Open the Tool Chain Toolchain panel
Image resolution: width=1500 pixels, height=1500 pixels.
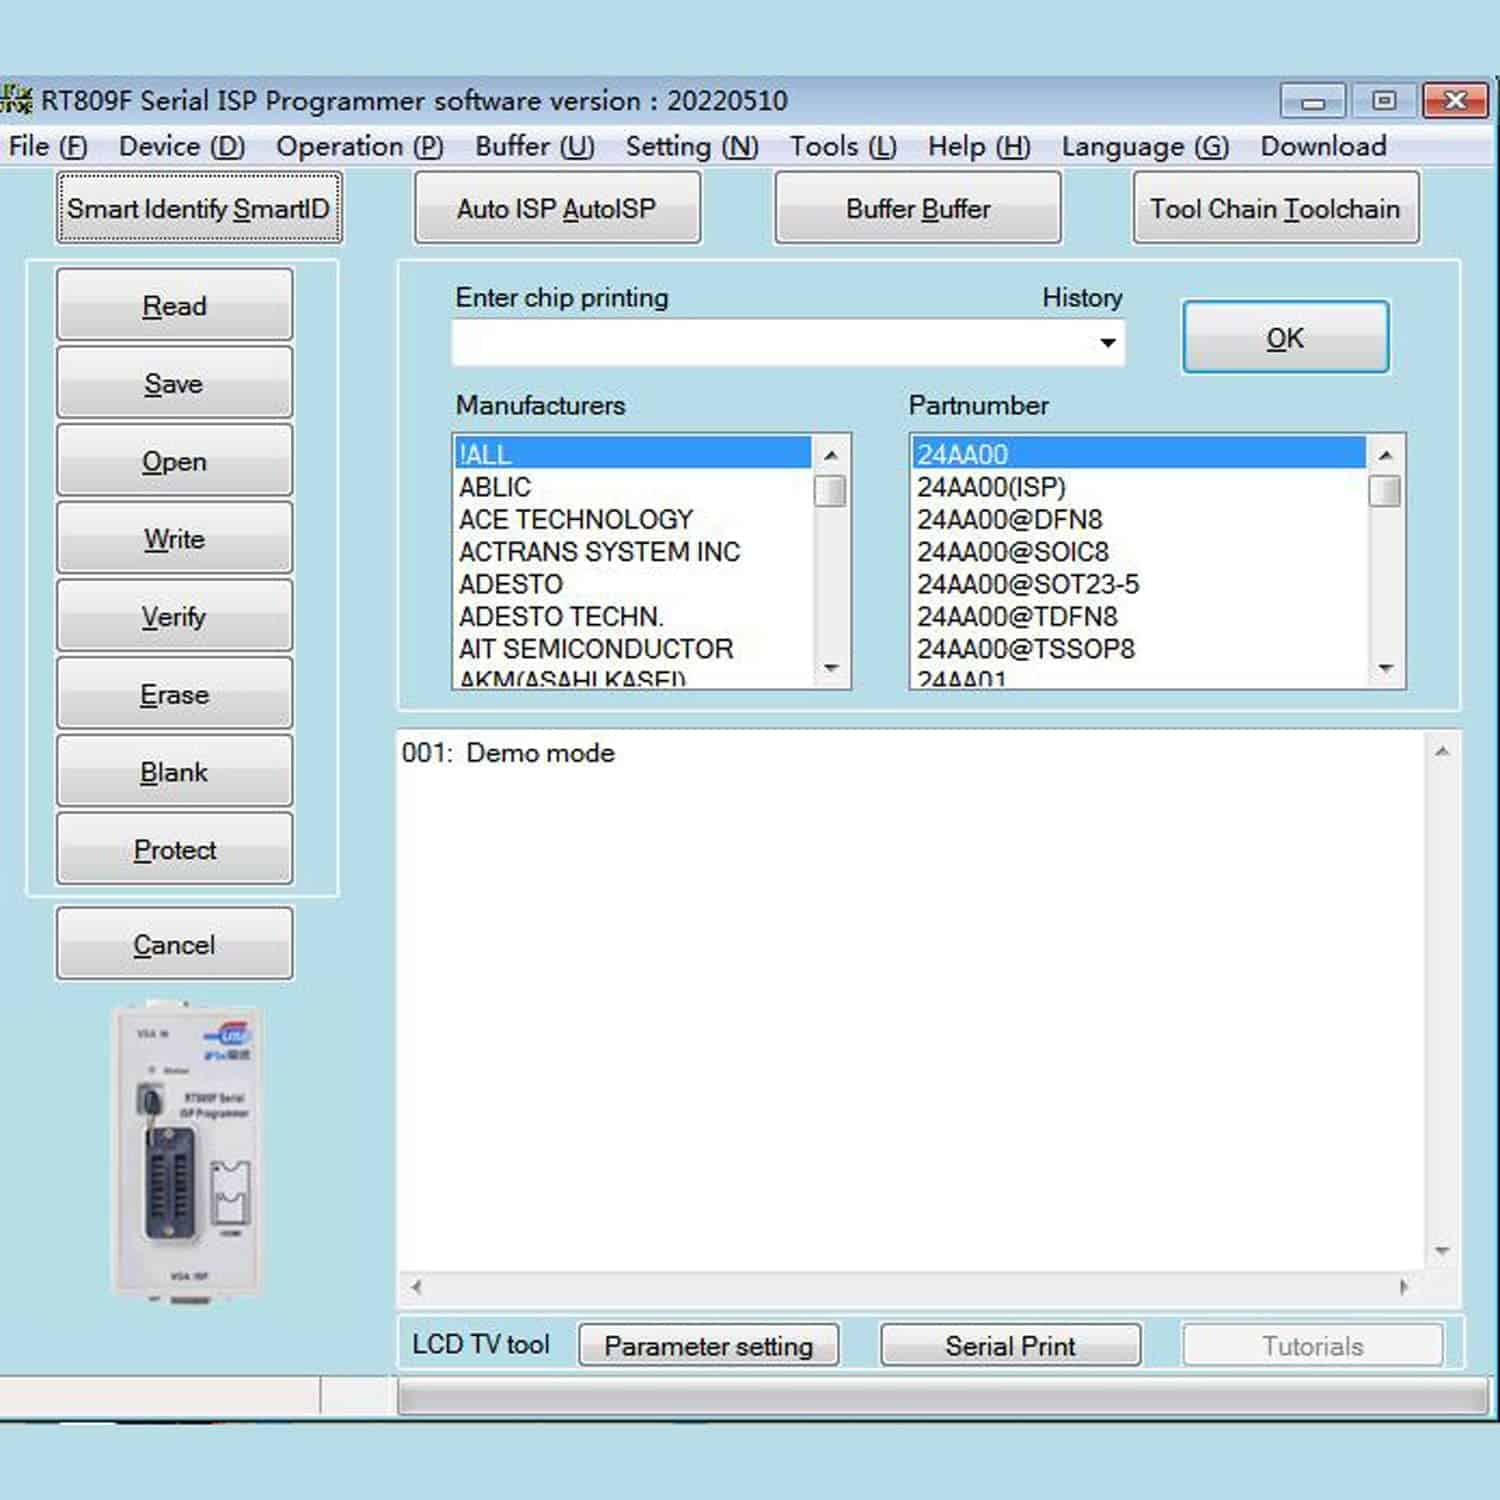[1275, 208]
